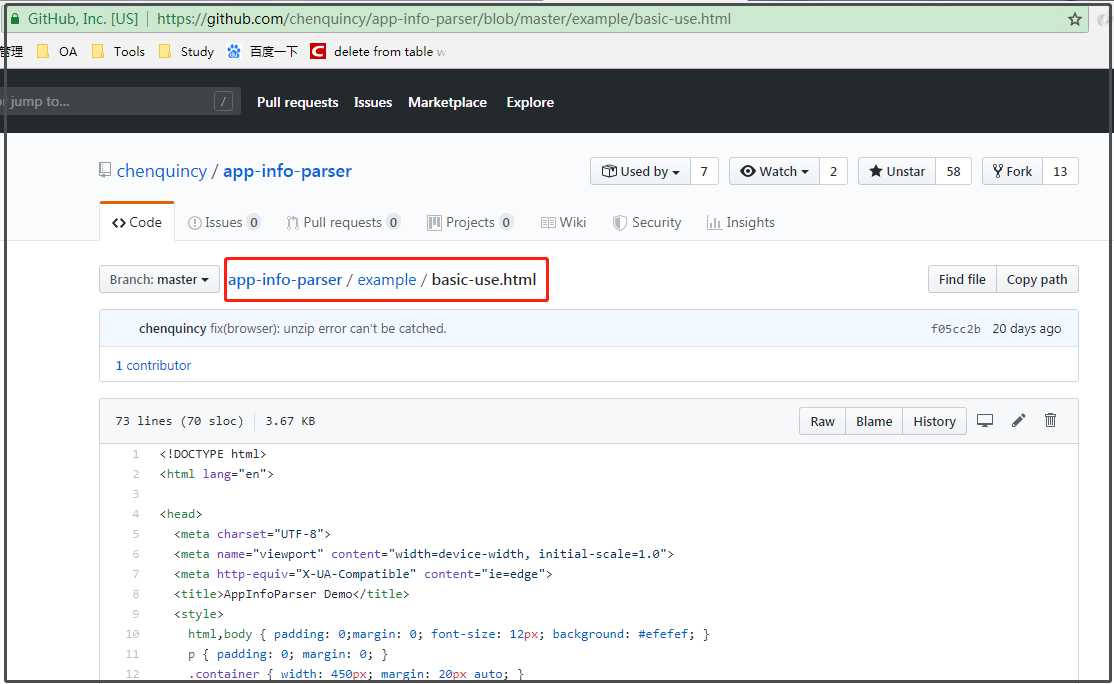Click the repository book icon beside chenquincy

pos(105,170)
